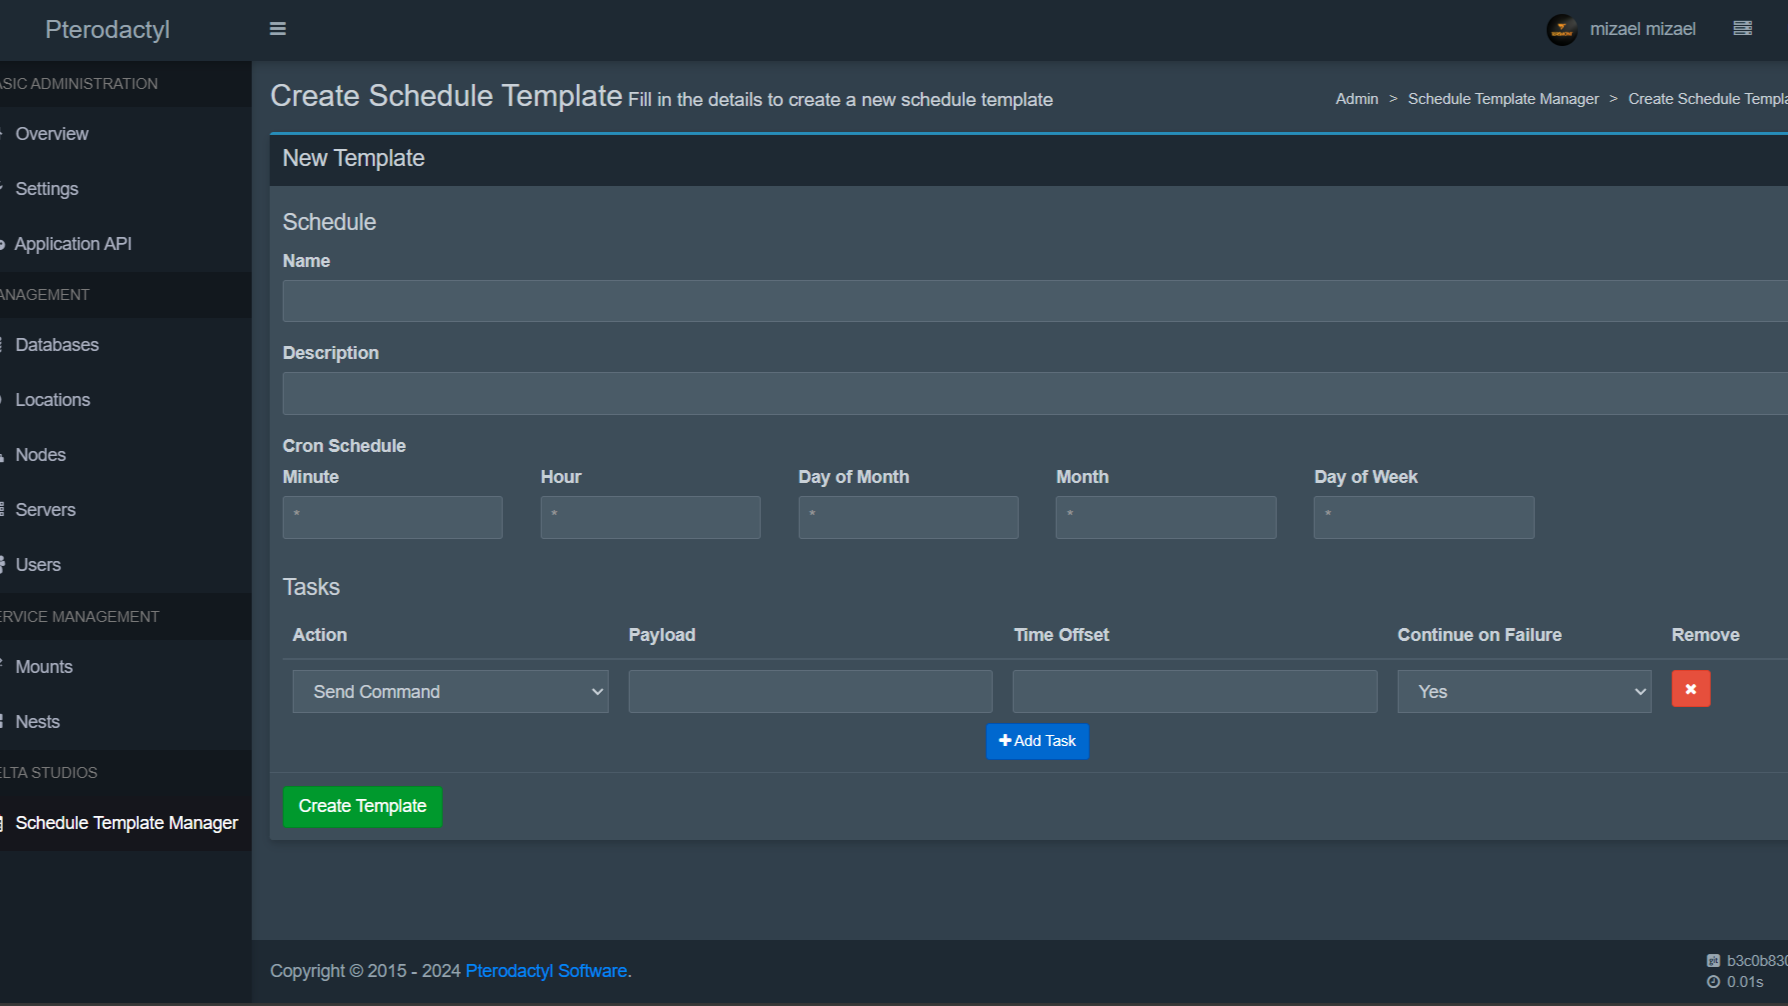1788x1006 pixels.
Task: Click the Nests icon in sidebar
Action: click(x=2, y=721)
